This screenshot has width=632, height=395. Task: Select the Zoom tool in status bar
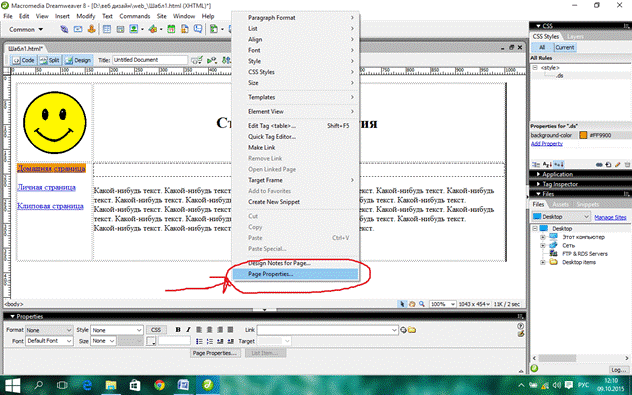pos(422,304)
